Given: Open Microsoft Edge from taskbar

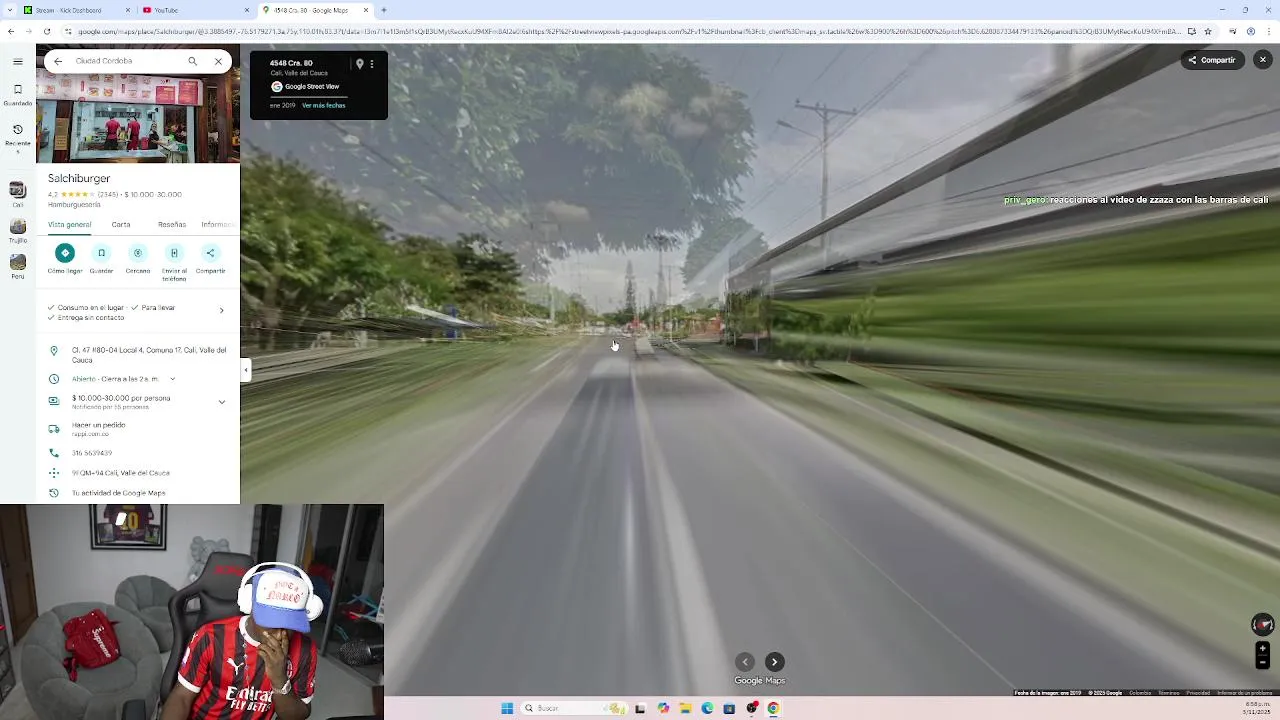Looking at the screenshot, I should click(x=707, y=708).
